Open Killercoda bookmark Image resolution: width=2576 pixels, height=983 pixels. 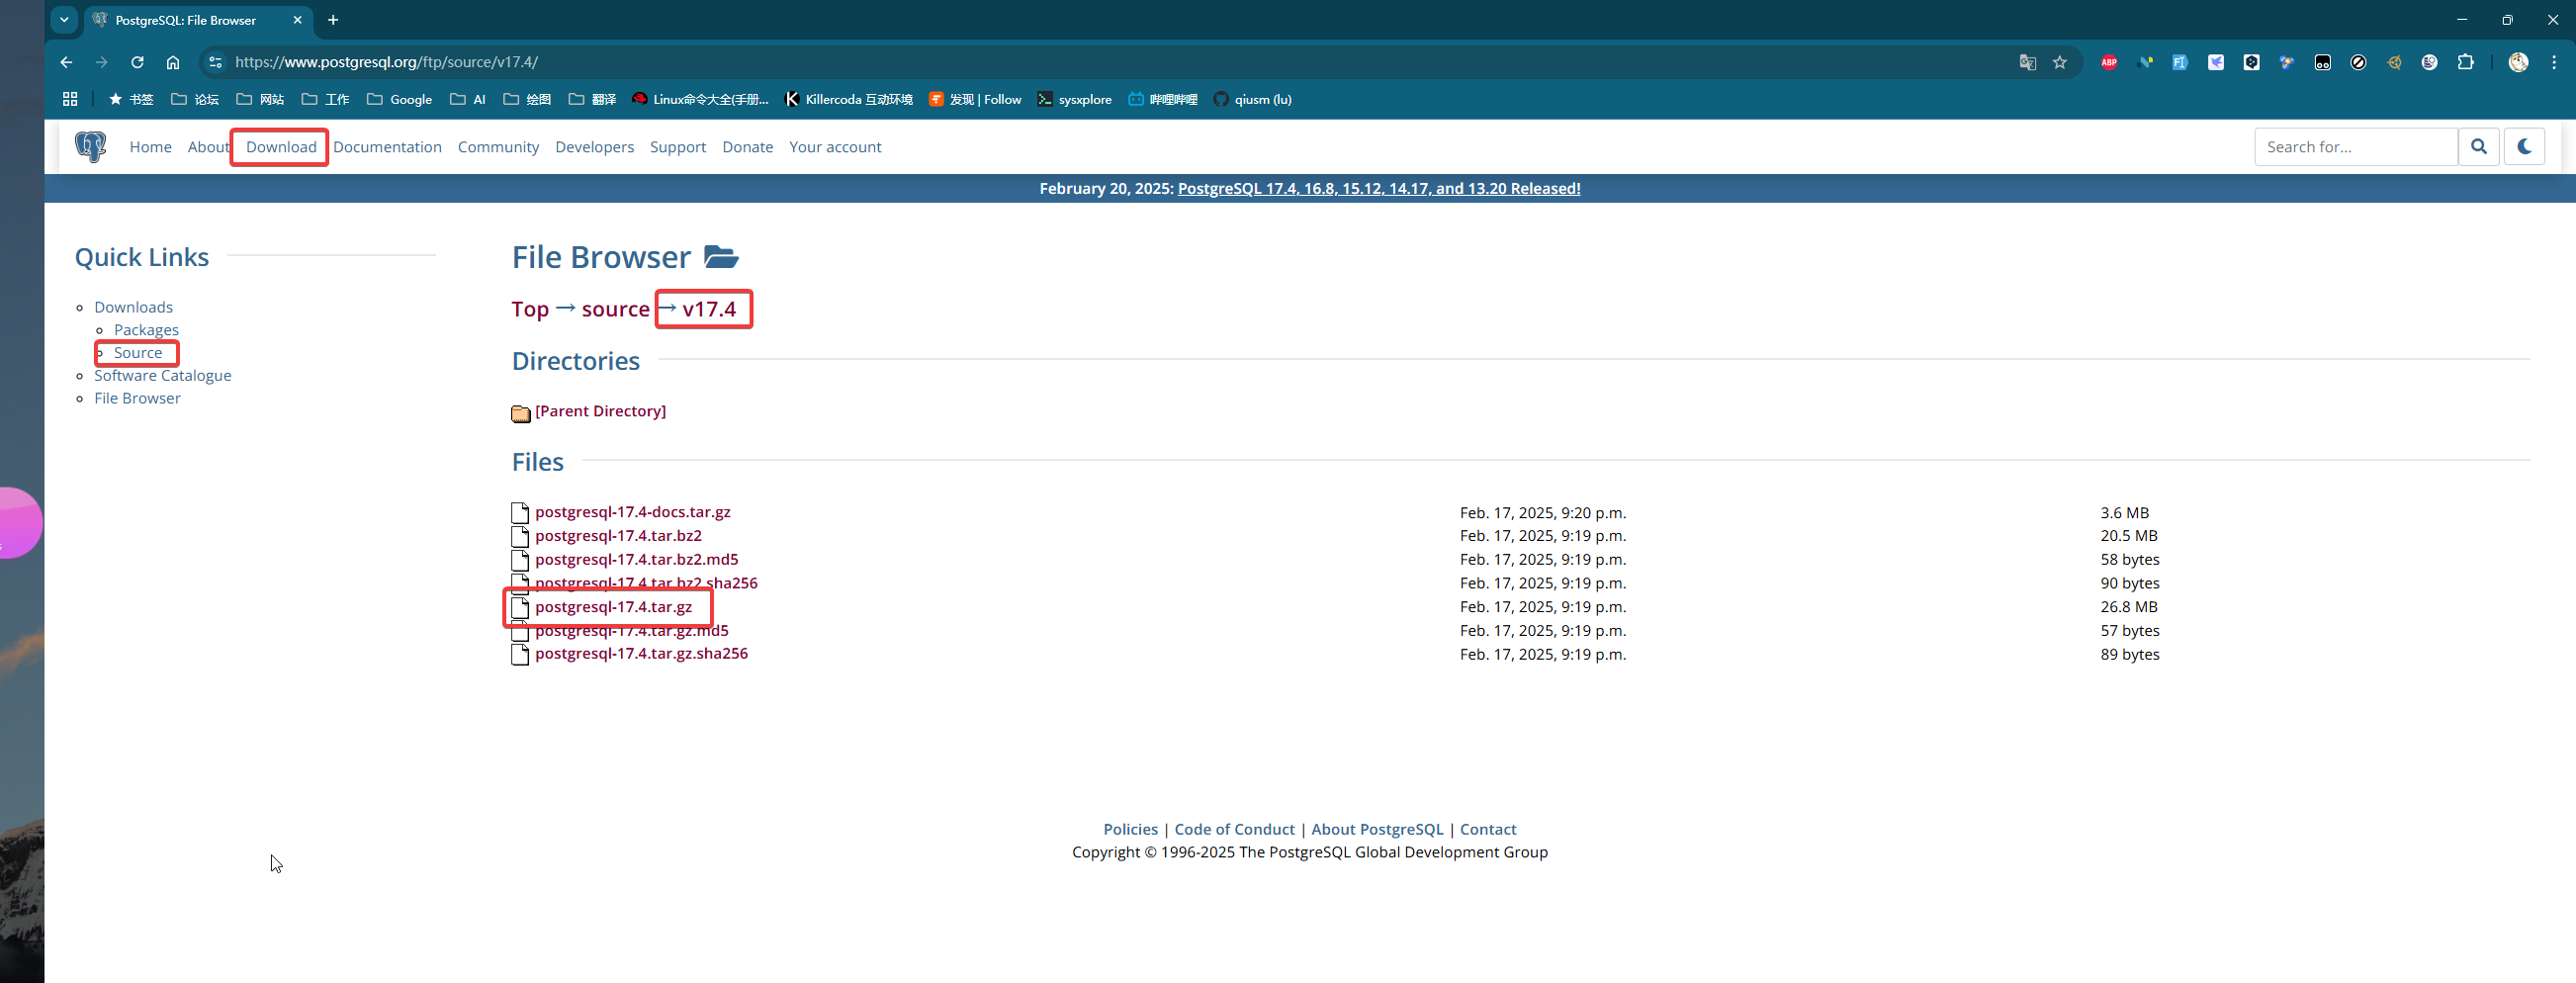(x=849, y=99)
